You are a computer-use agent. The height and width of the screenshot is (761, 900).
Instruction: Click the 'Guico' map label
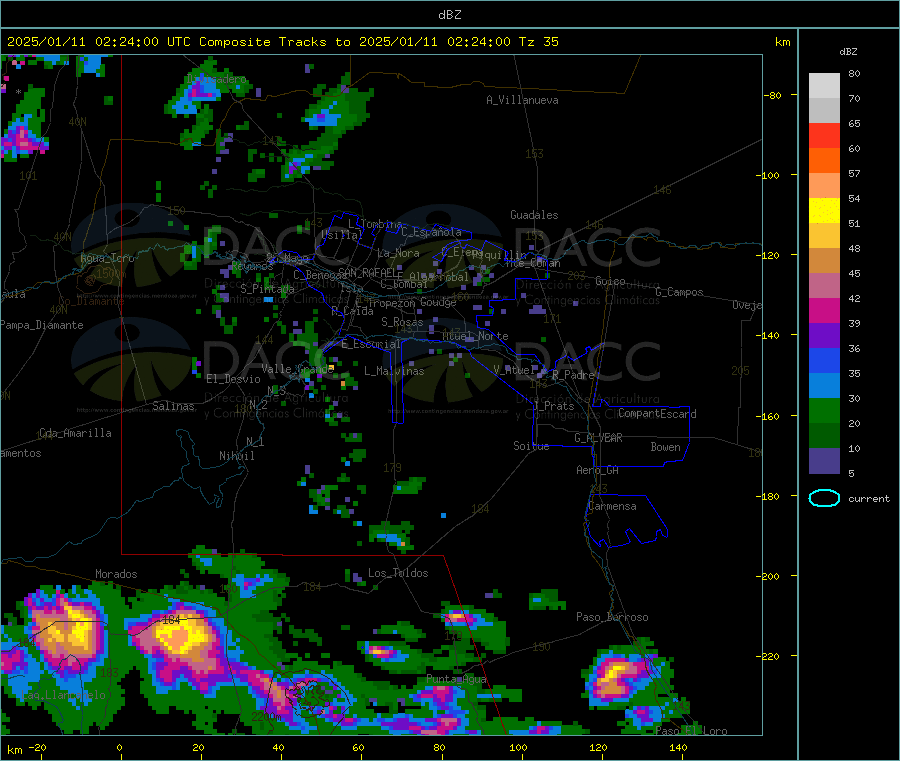610,281
